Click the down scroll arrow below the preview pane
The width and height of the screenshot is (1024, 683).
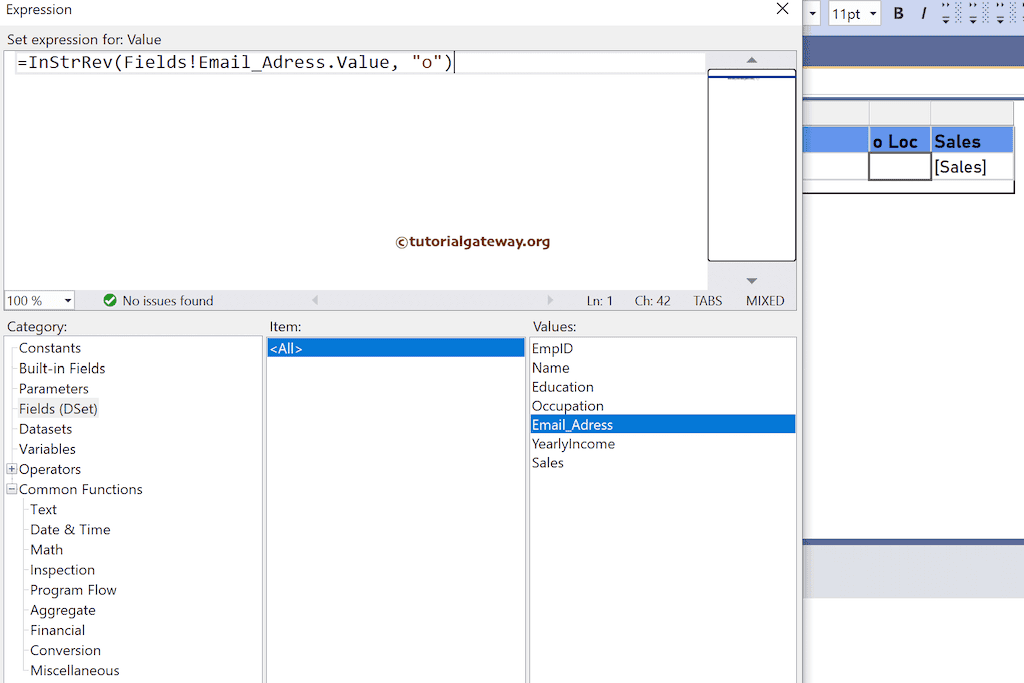[x=751, y=281]
